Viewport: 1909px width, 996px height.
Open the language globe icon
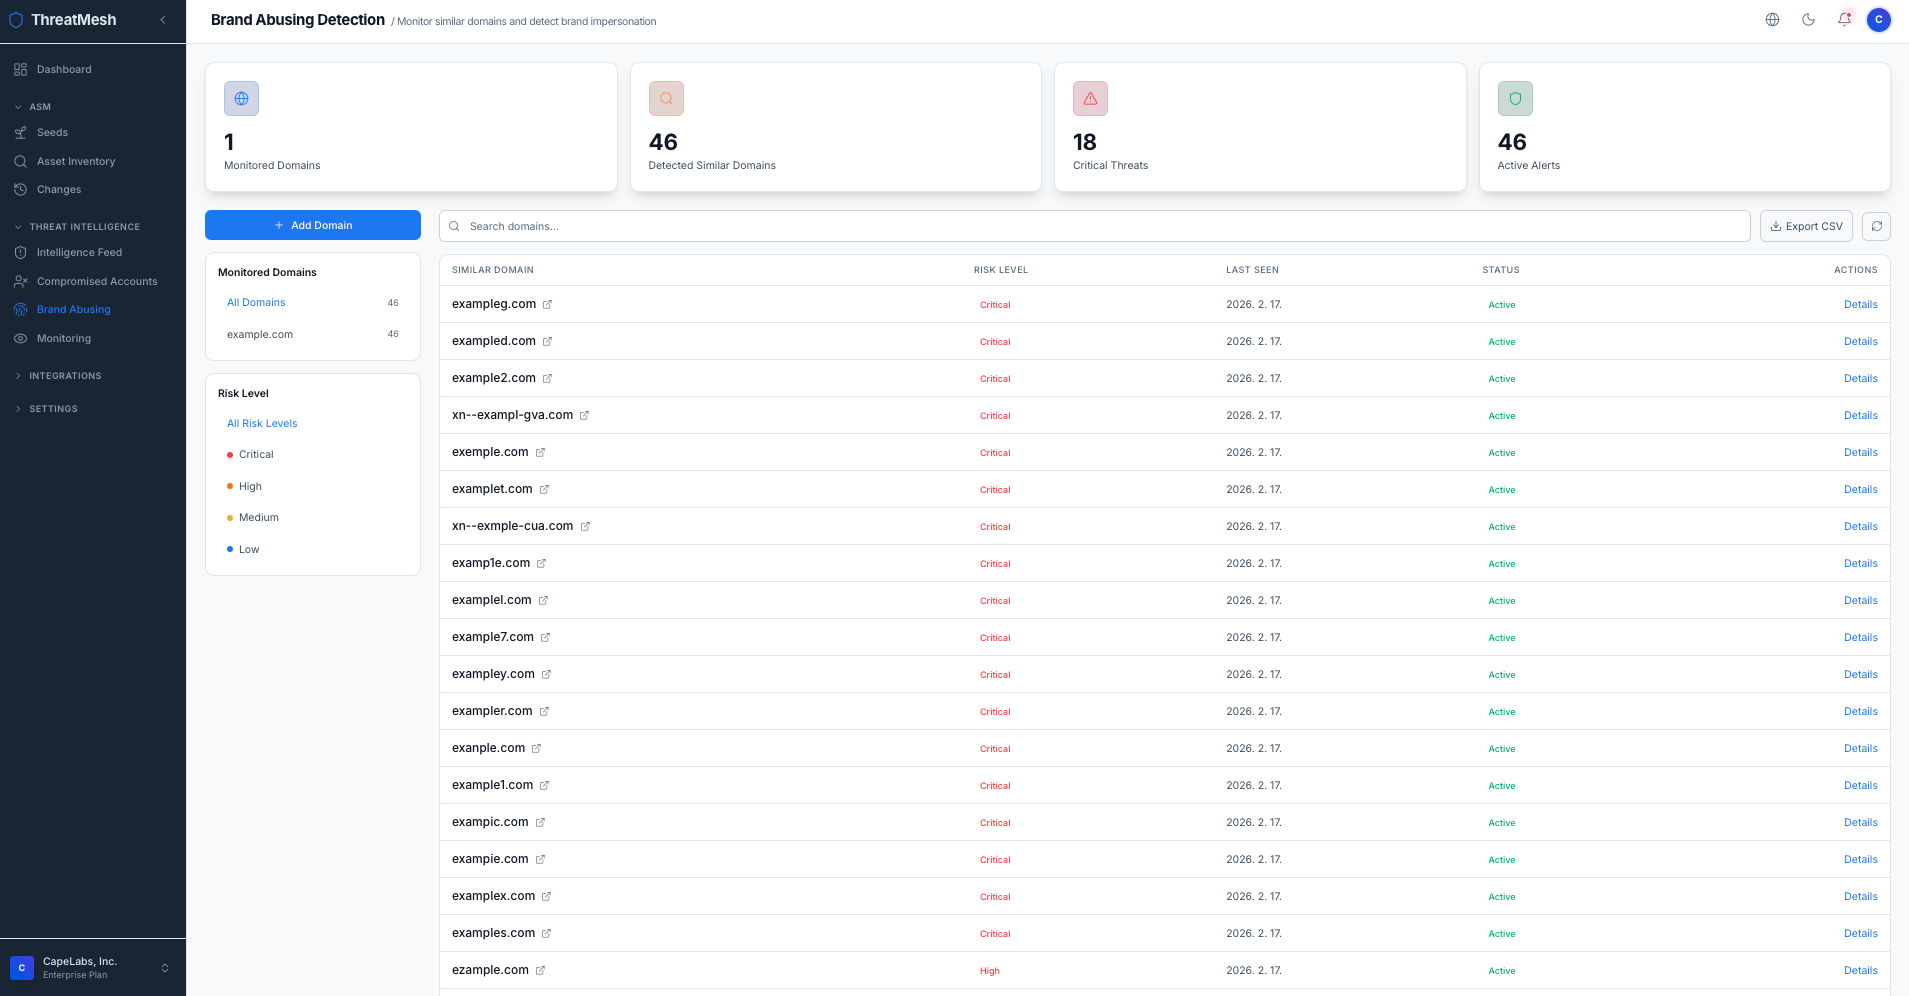tap(1772, 19)
